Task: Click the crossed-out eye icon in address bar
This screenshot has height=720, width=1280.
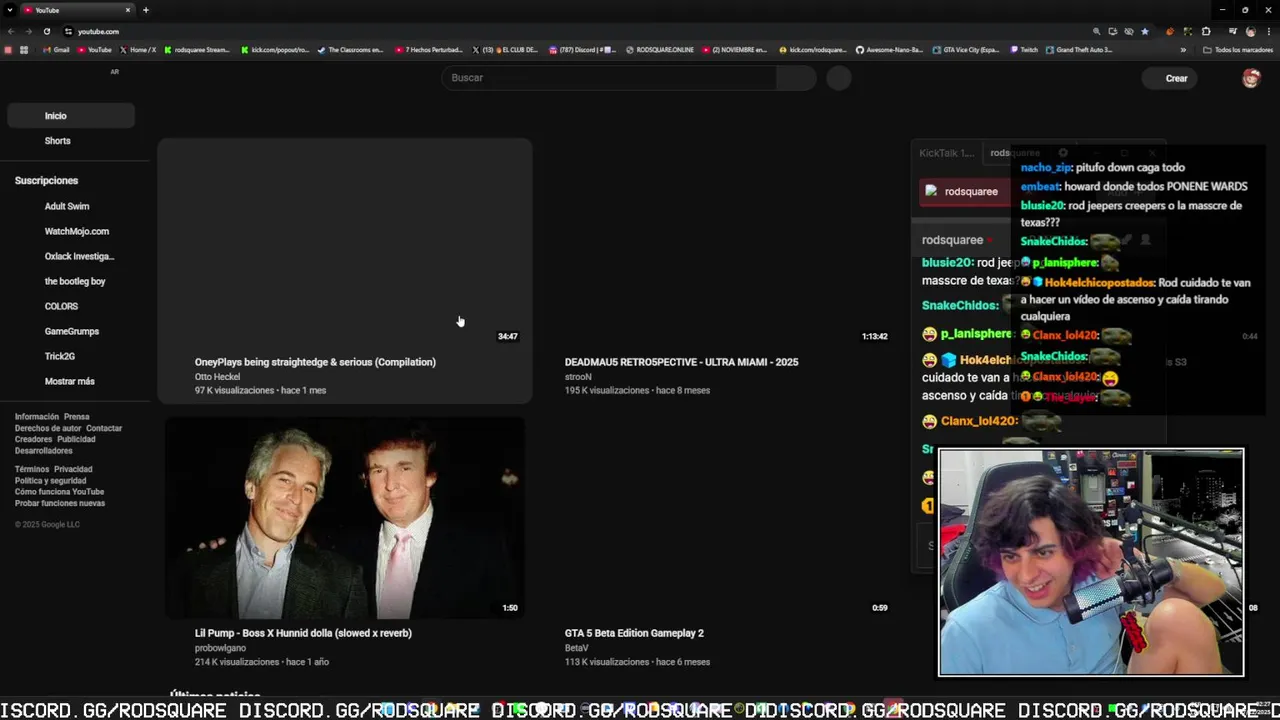Action: tap(1129, 31)
